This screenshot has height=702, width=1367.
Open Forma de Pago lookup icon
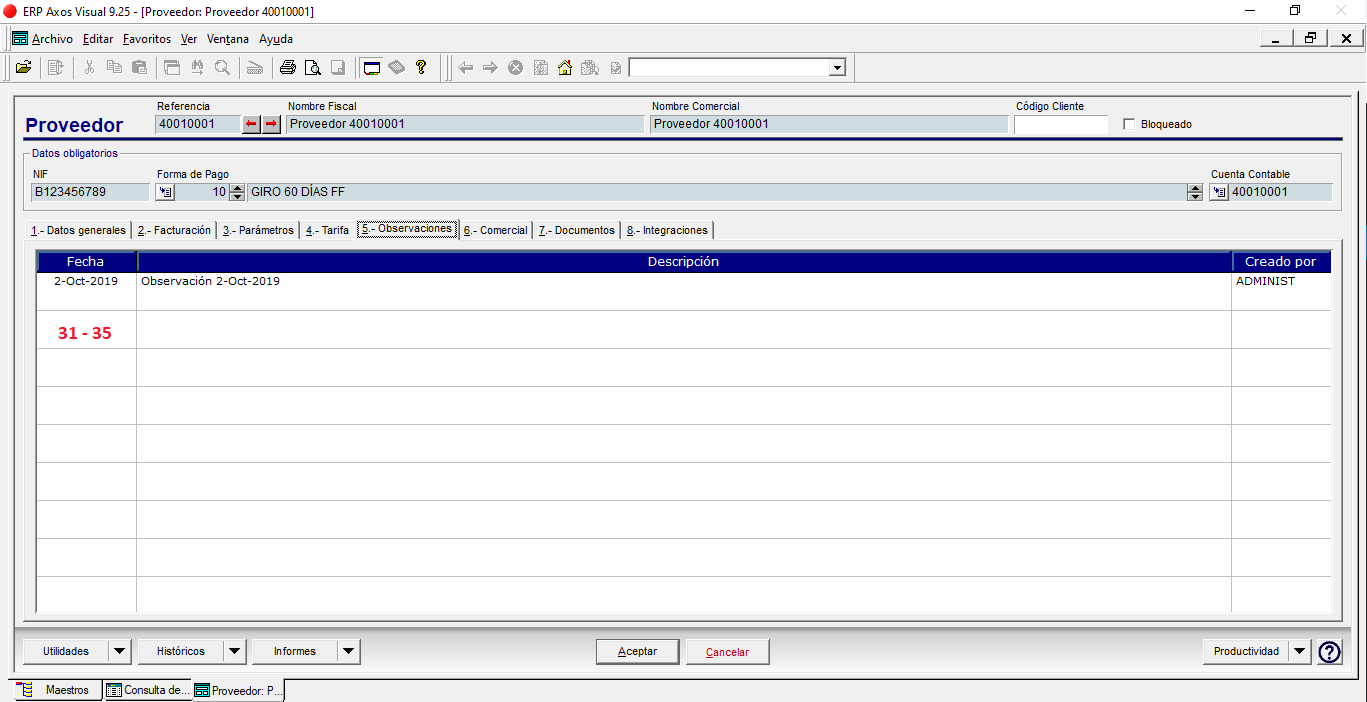(166, 192)
